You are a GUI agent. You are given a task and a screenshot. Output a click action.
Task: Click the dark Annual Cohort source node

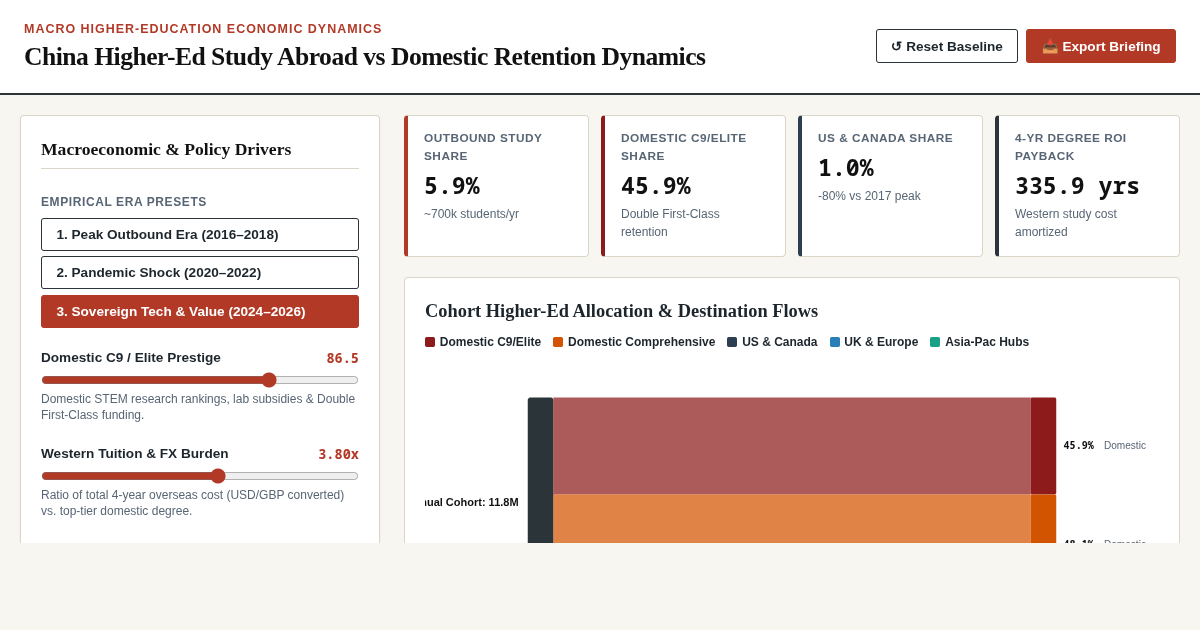point(540,470)
